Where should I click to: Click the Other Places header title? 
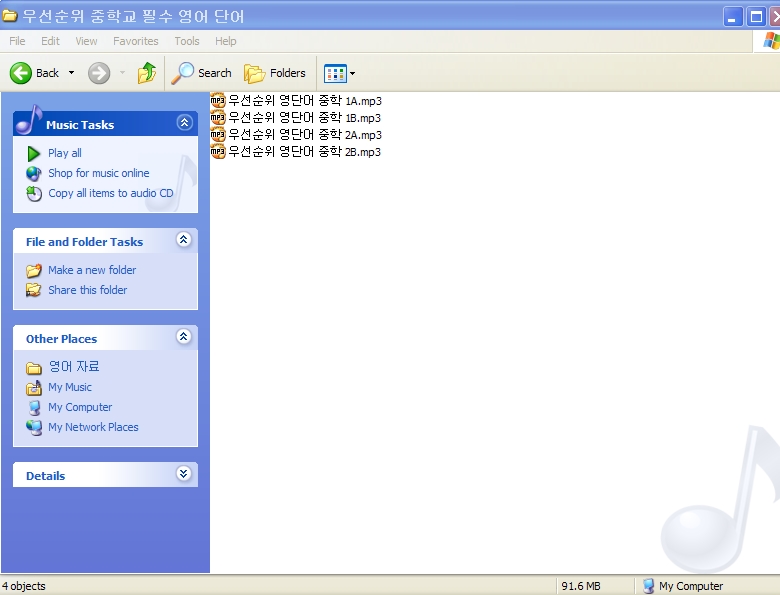(x=61, y=339)
